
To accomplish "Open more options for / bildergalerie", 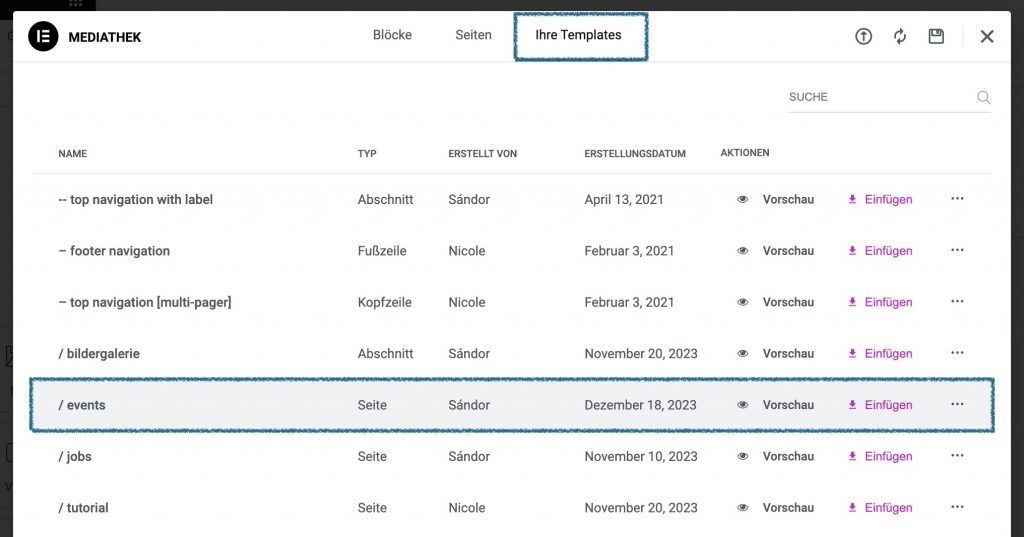I will tap(957, 353).
